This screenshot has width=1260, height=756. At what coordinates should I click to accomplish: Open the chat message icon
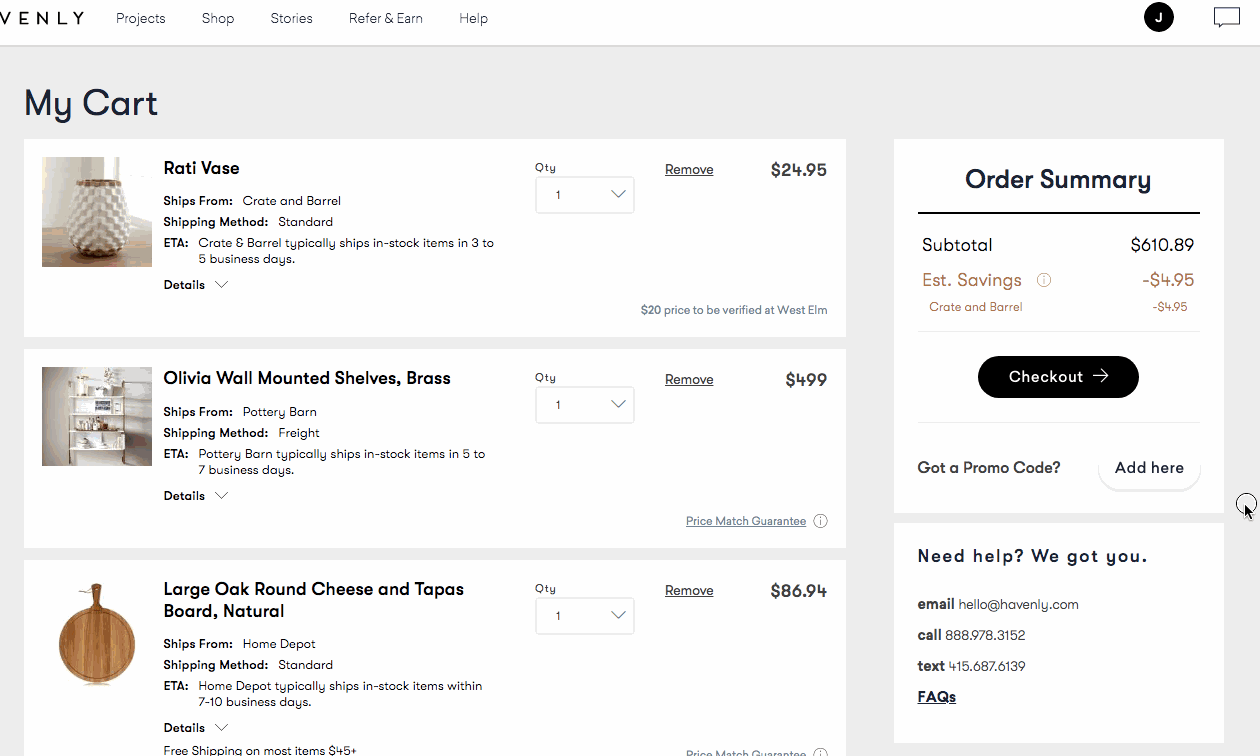1226,18
